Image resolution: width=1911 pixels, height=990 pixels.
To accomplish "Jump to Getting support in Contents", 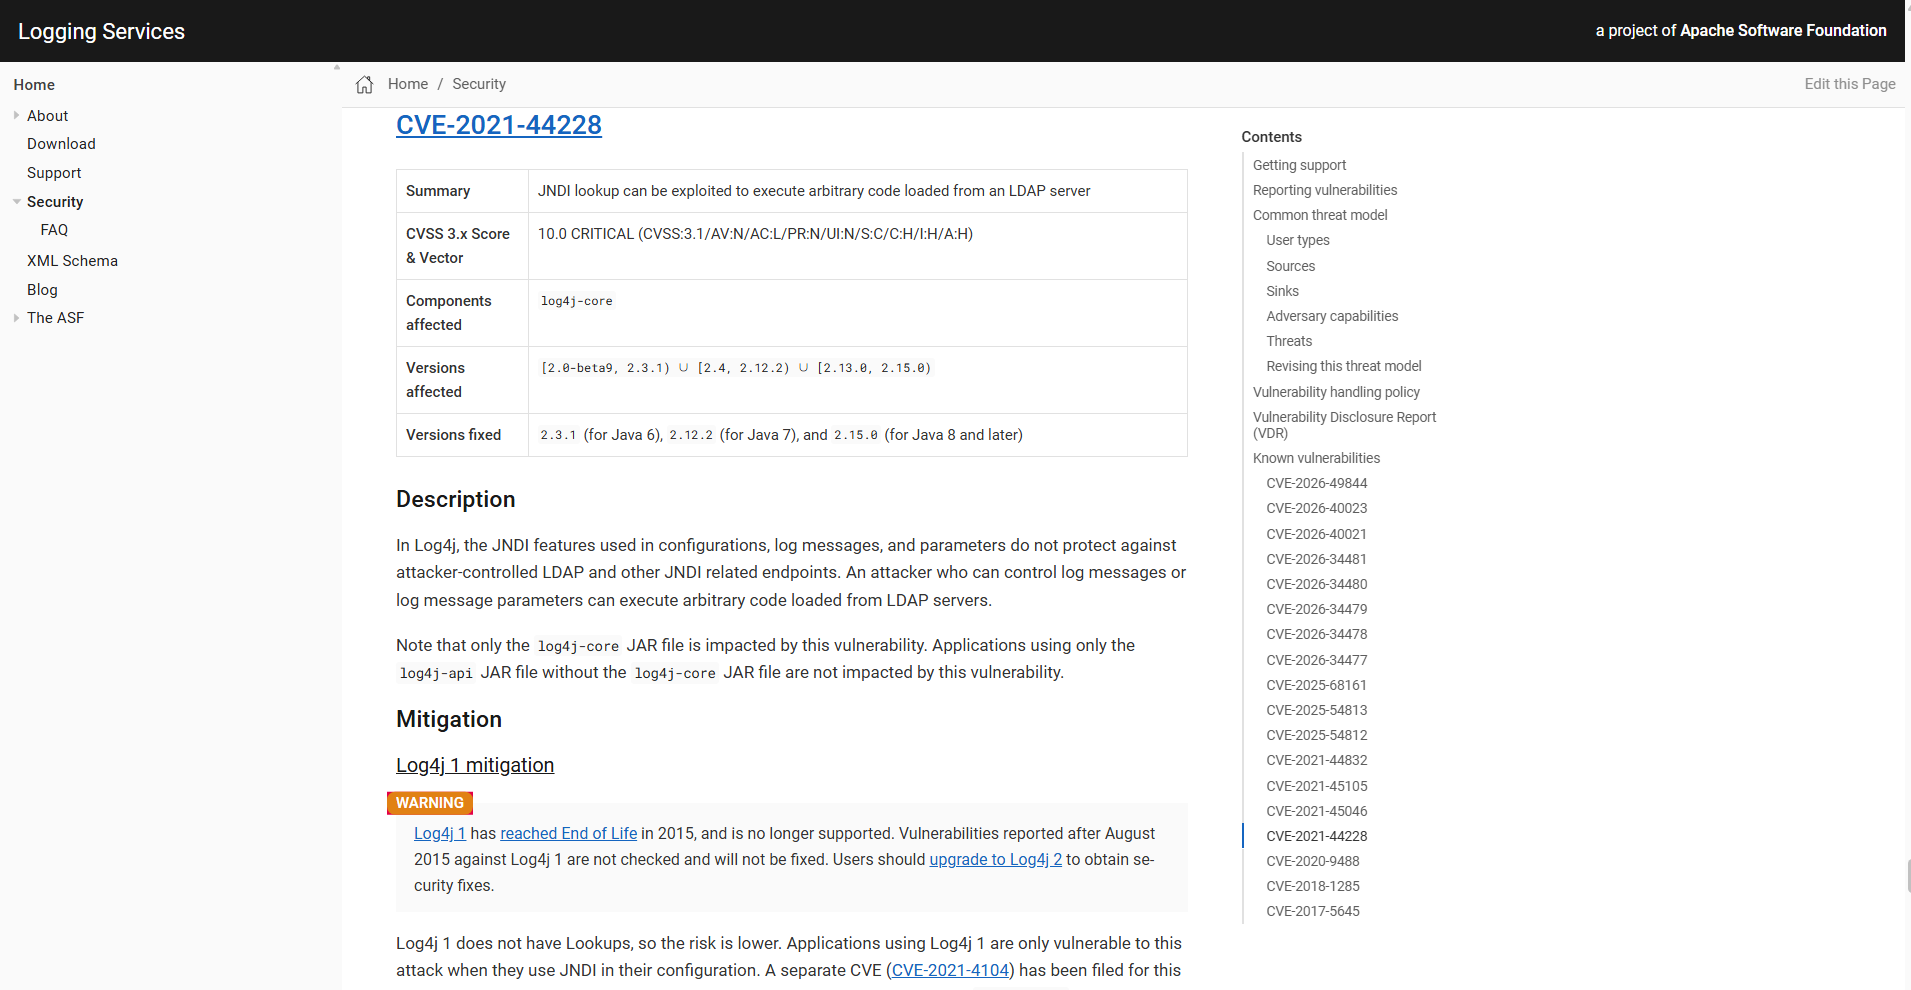I will coord(1299,165).
